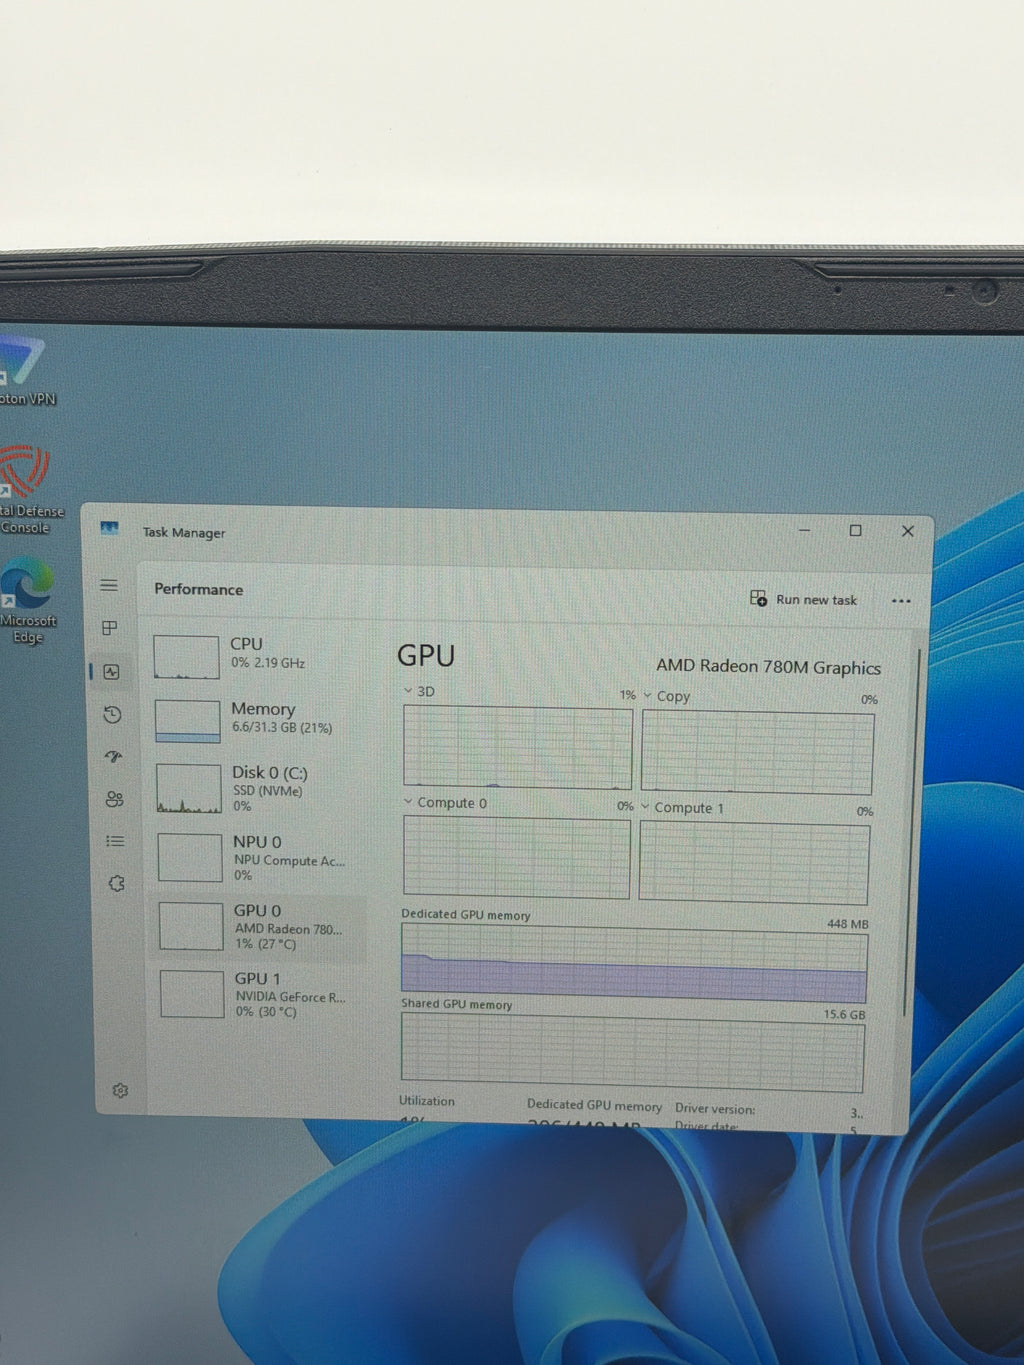The height and width of the screenshot is (1365, 1024).
Task: Click the Shared GPU memory graph
Action: point(632,1053)
